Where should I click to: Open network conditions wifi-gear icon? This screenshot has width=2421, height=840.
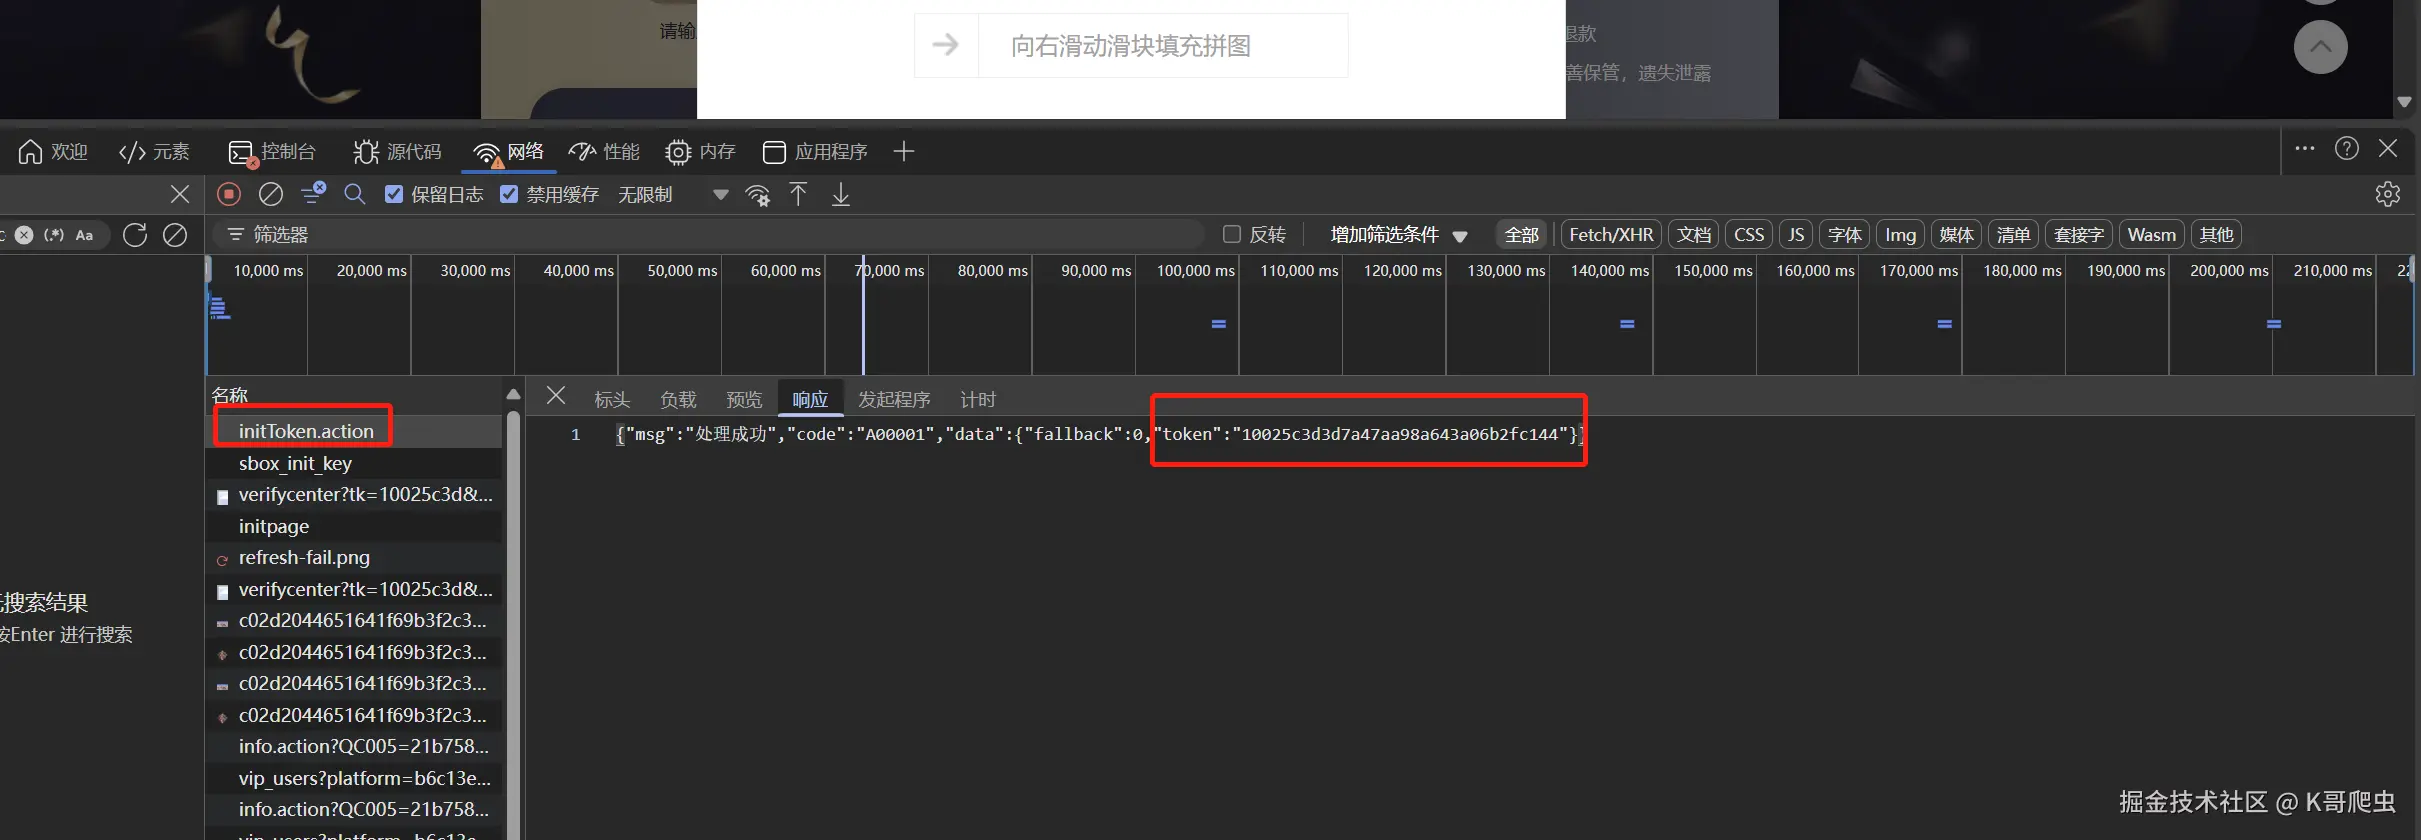758,195
